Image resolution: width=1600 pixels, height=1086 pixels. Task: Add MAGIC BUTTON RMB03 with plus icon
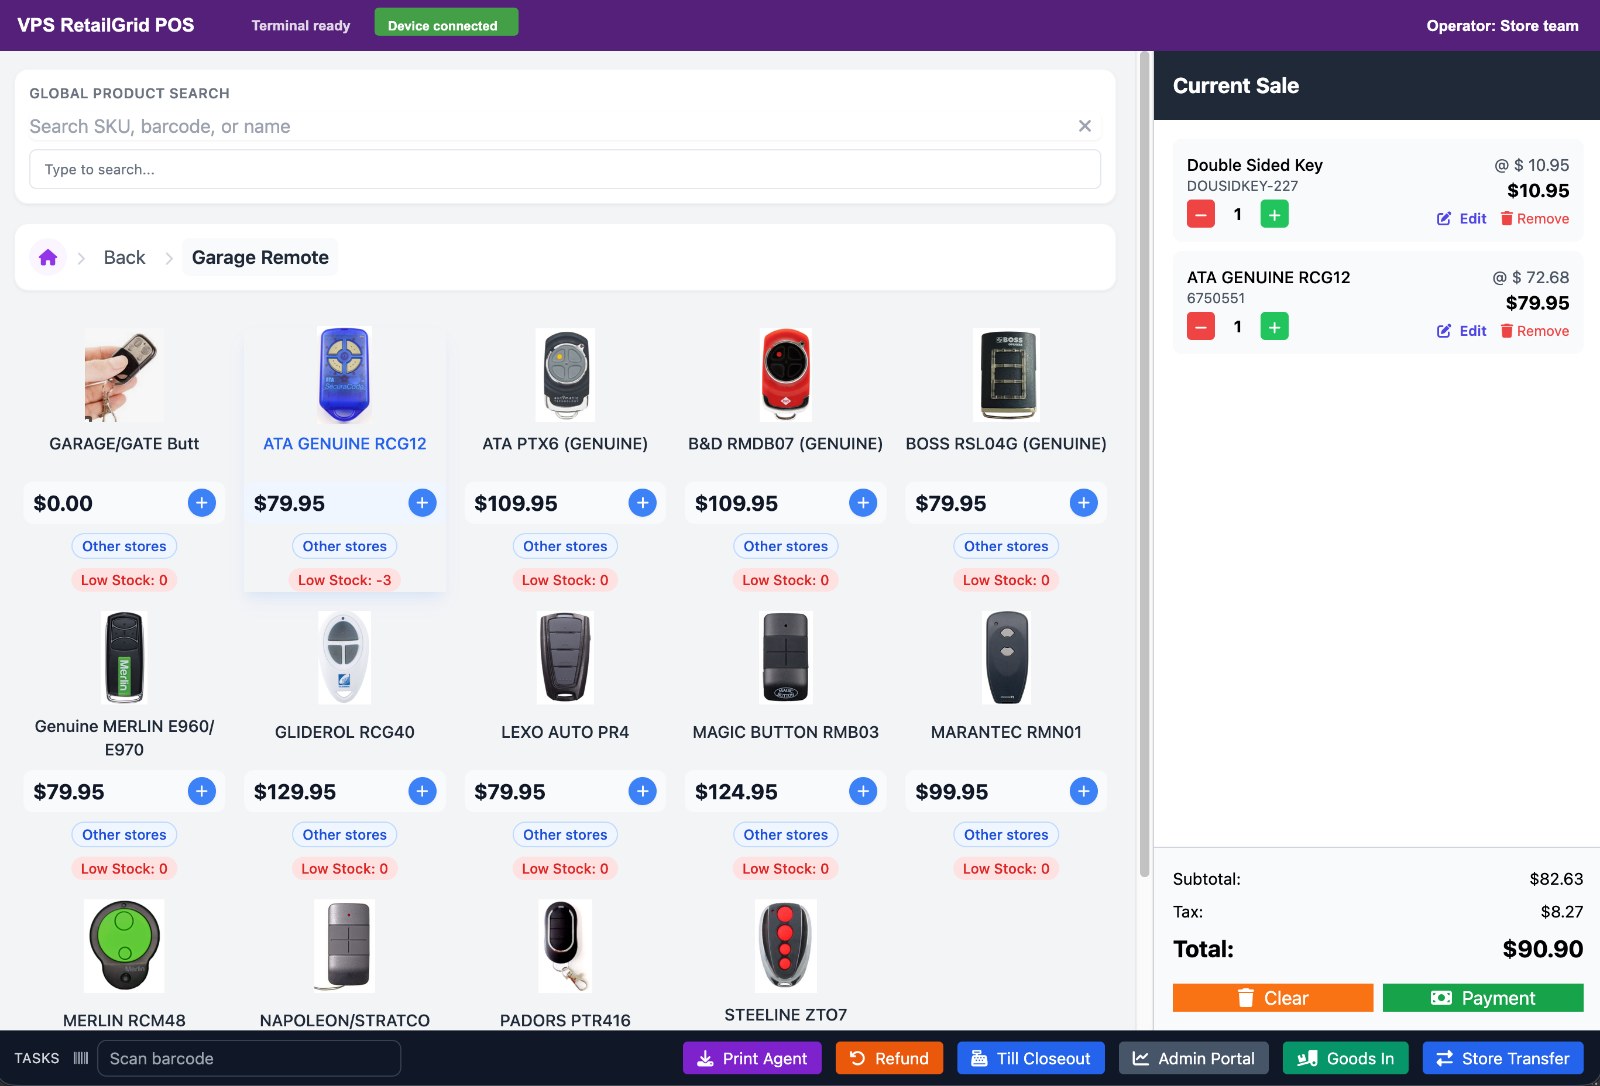(863, 792)
